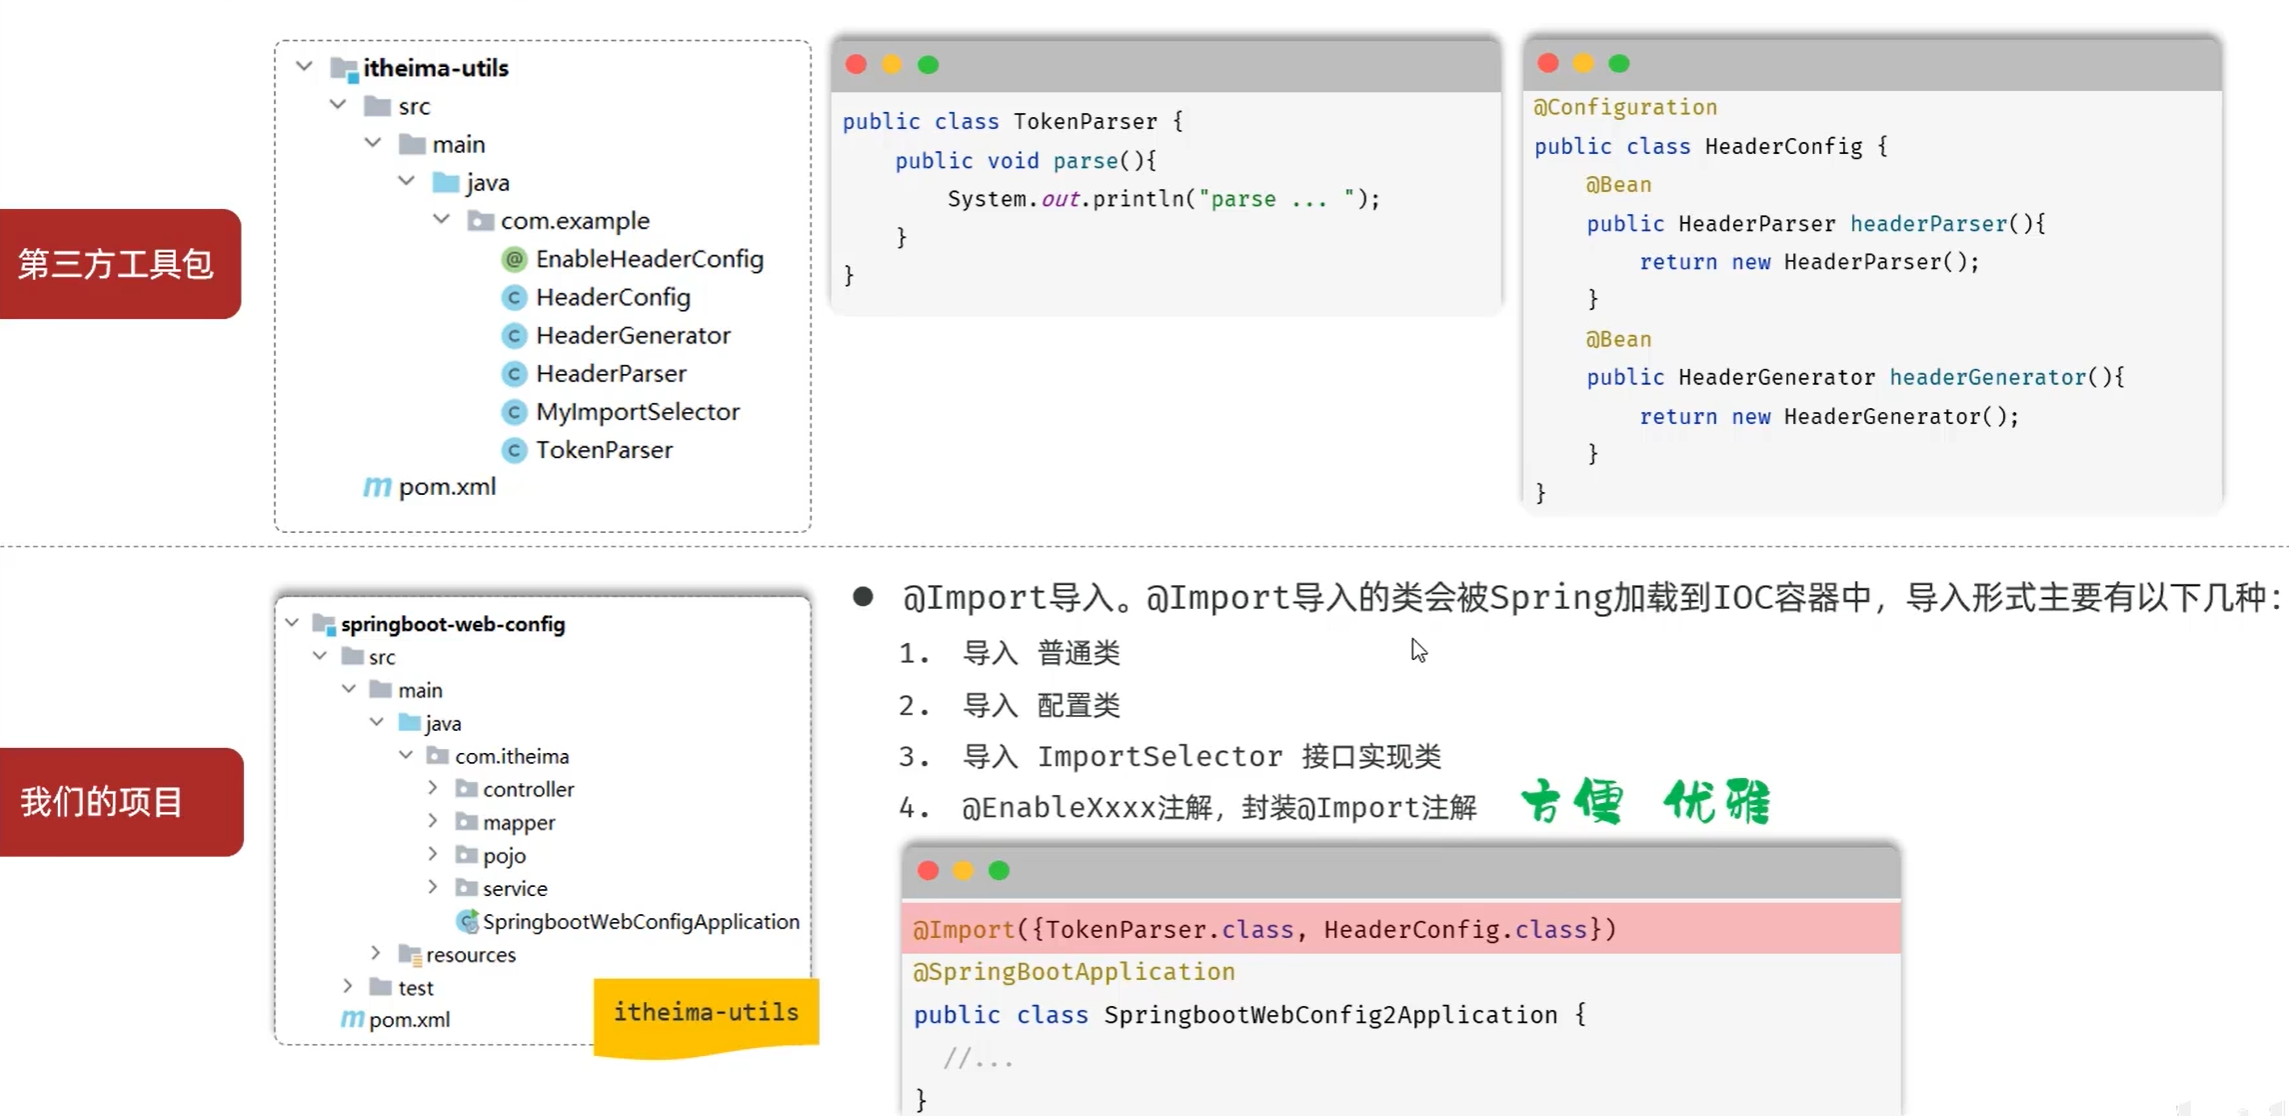Image resolution: width=2289 pixels, height=1116 pixels.
Task: Click the HeaderParser class icon
Action: 514,374
